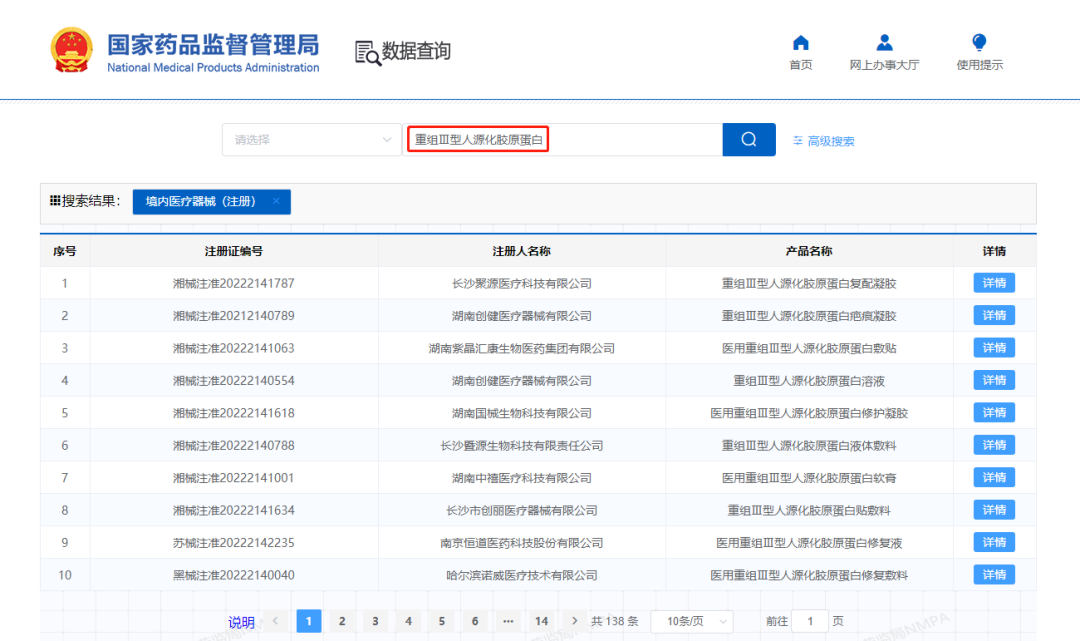
Task: Click the next page chevron arrow
Action: click(x=574, y=621)
